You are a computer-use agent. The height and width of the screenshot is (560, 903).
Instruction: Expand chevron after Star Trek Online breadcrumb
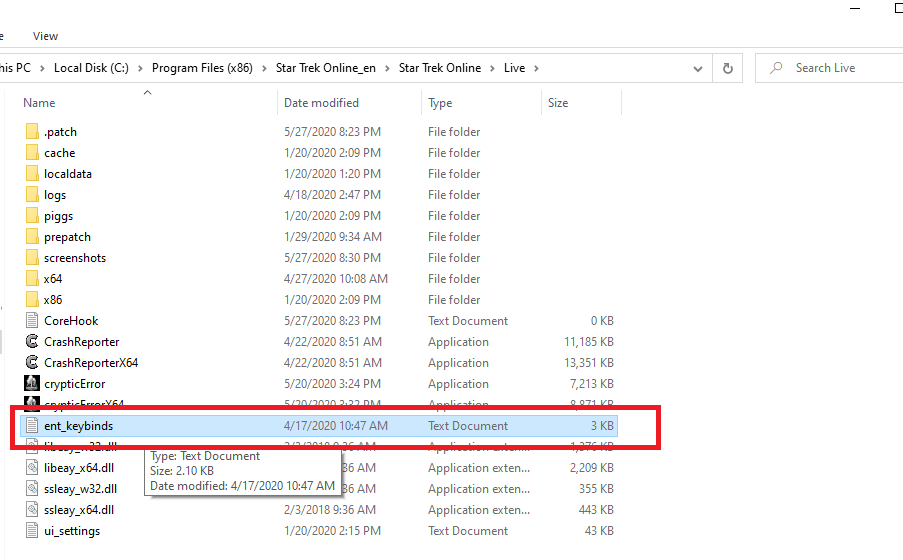(x=492, y=68)
